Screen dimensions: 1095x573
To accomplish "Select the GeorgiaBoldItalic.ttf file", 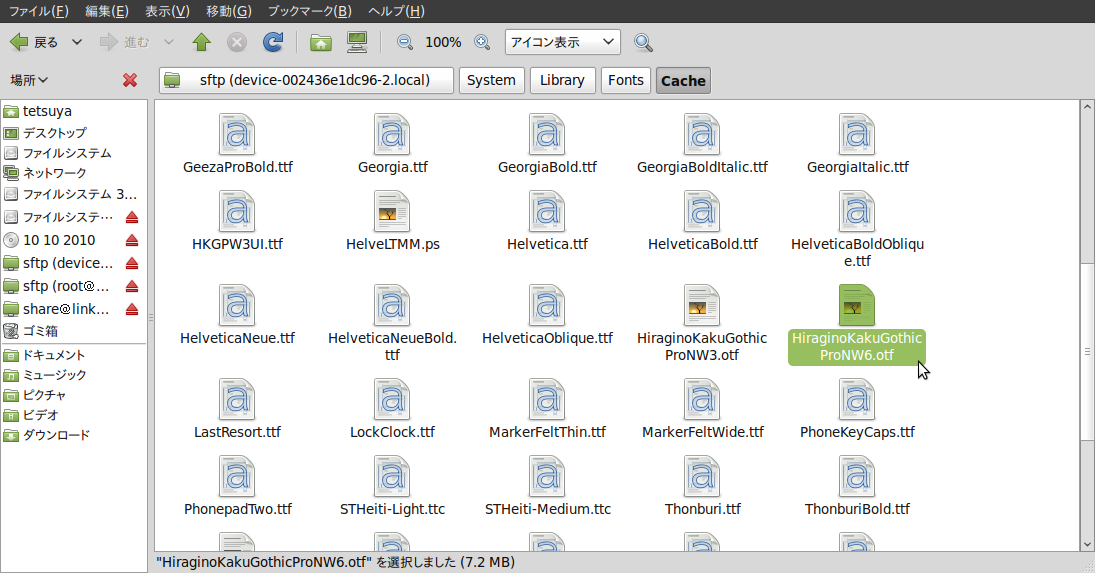I will pos(702,144).
